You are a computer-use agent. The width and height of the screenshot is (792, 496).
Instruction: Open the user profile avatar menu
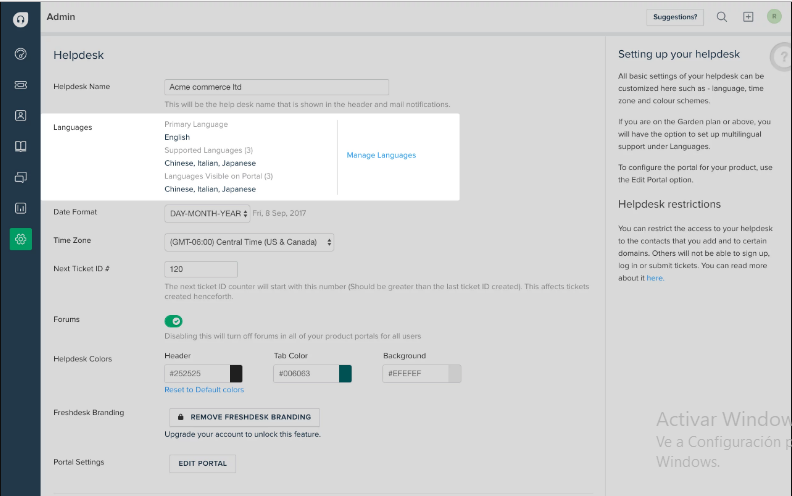click(774, 17)
